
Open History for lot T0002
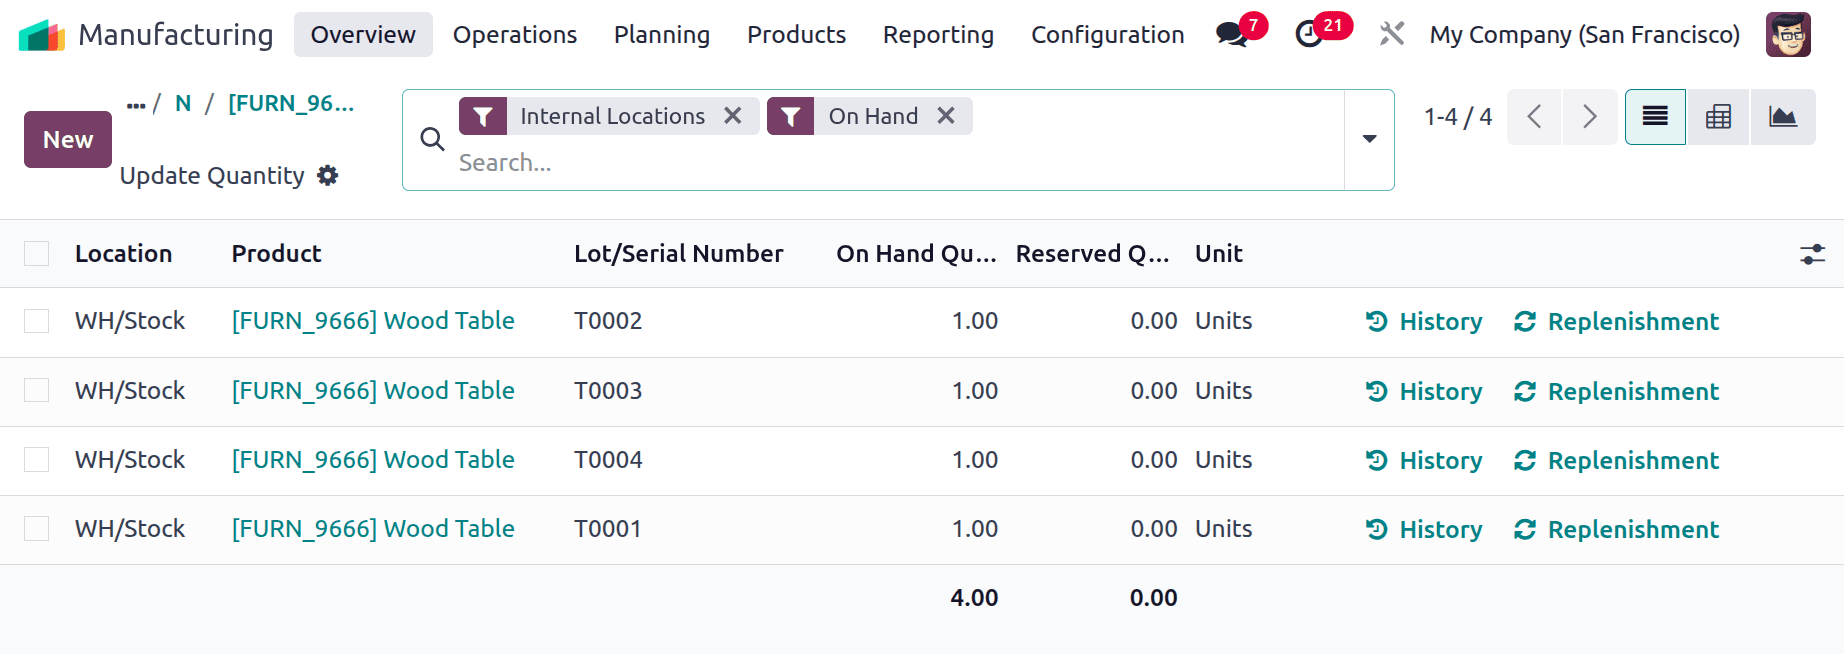1424,322
